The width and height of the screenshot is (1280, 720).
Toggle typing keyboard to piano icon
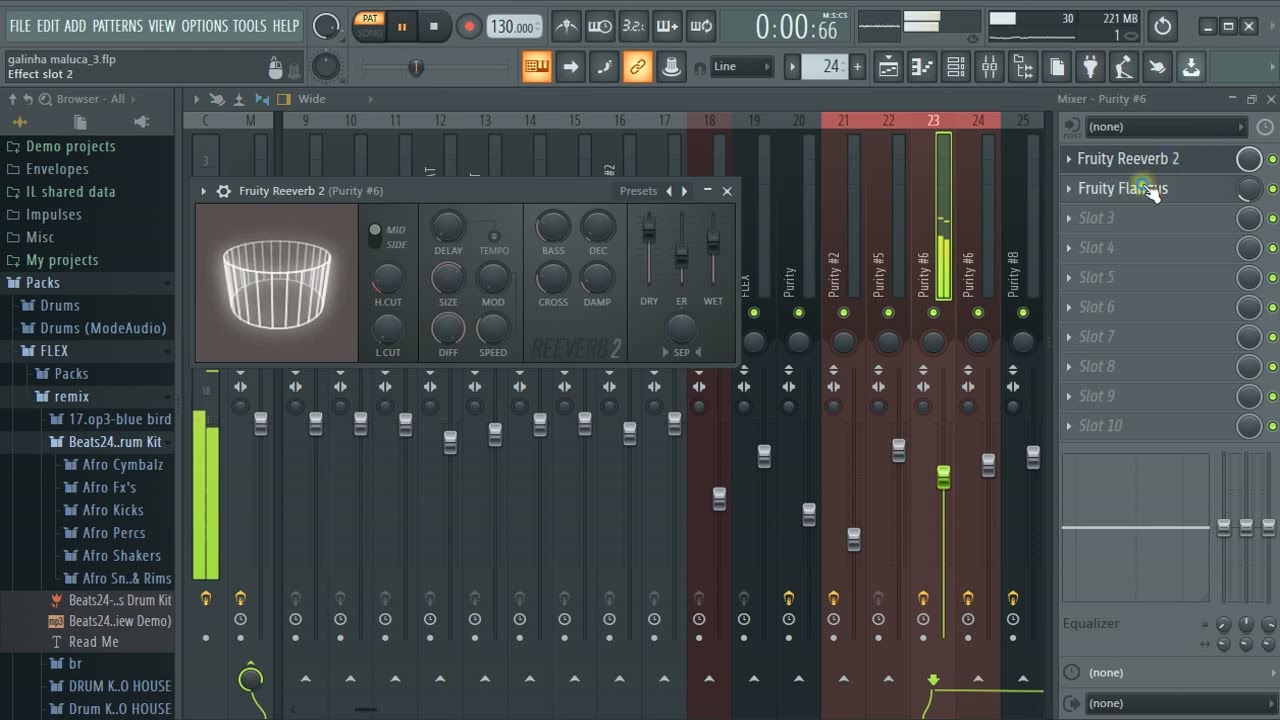[x=537, y=67]
